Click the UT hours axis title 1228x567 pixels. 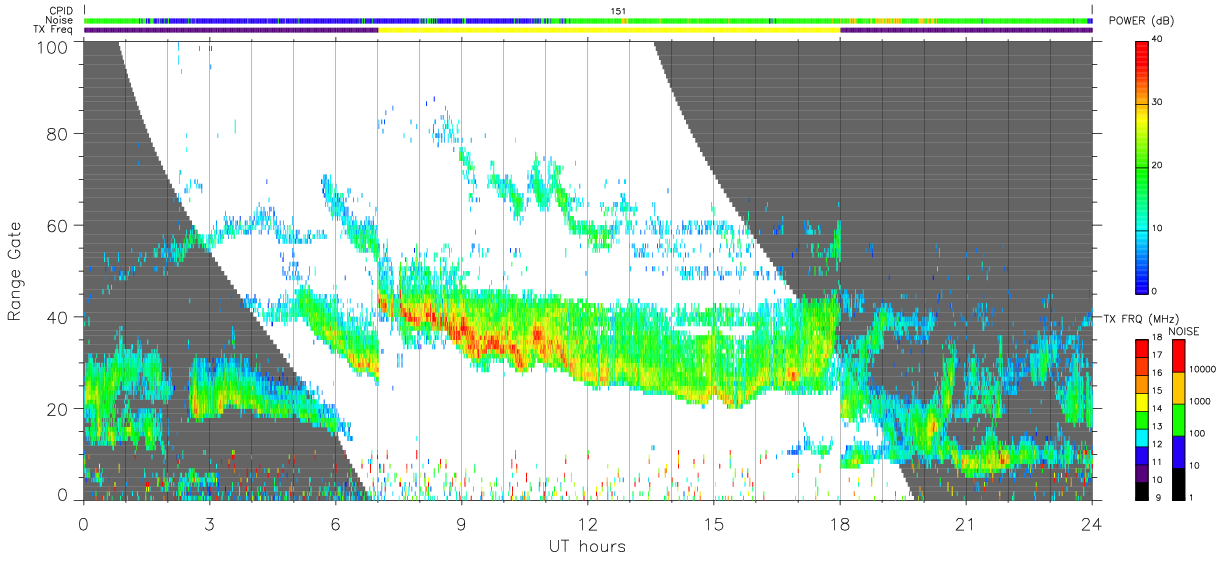click(x=587, y=546)
